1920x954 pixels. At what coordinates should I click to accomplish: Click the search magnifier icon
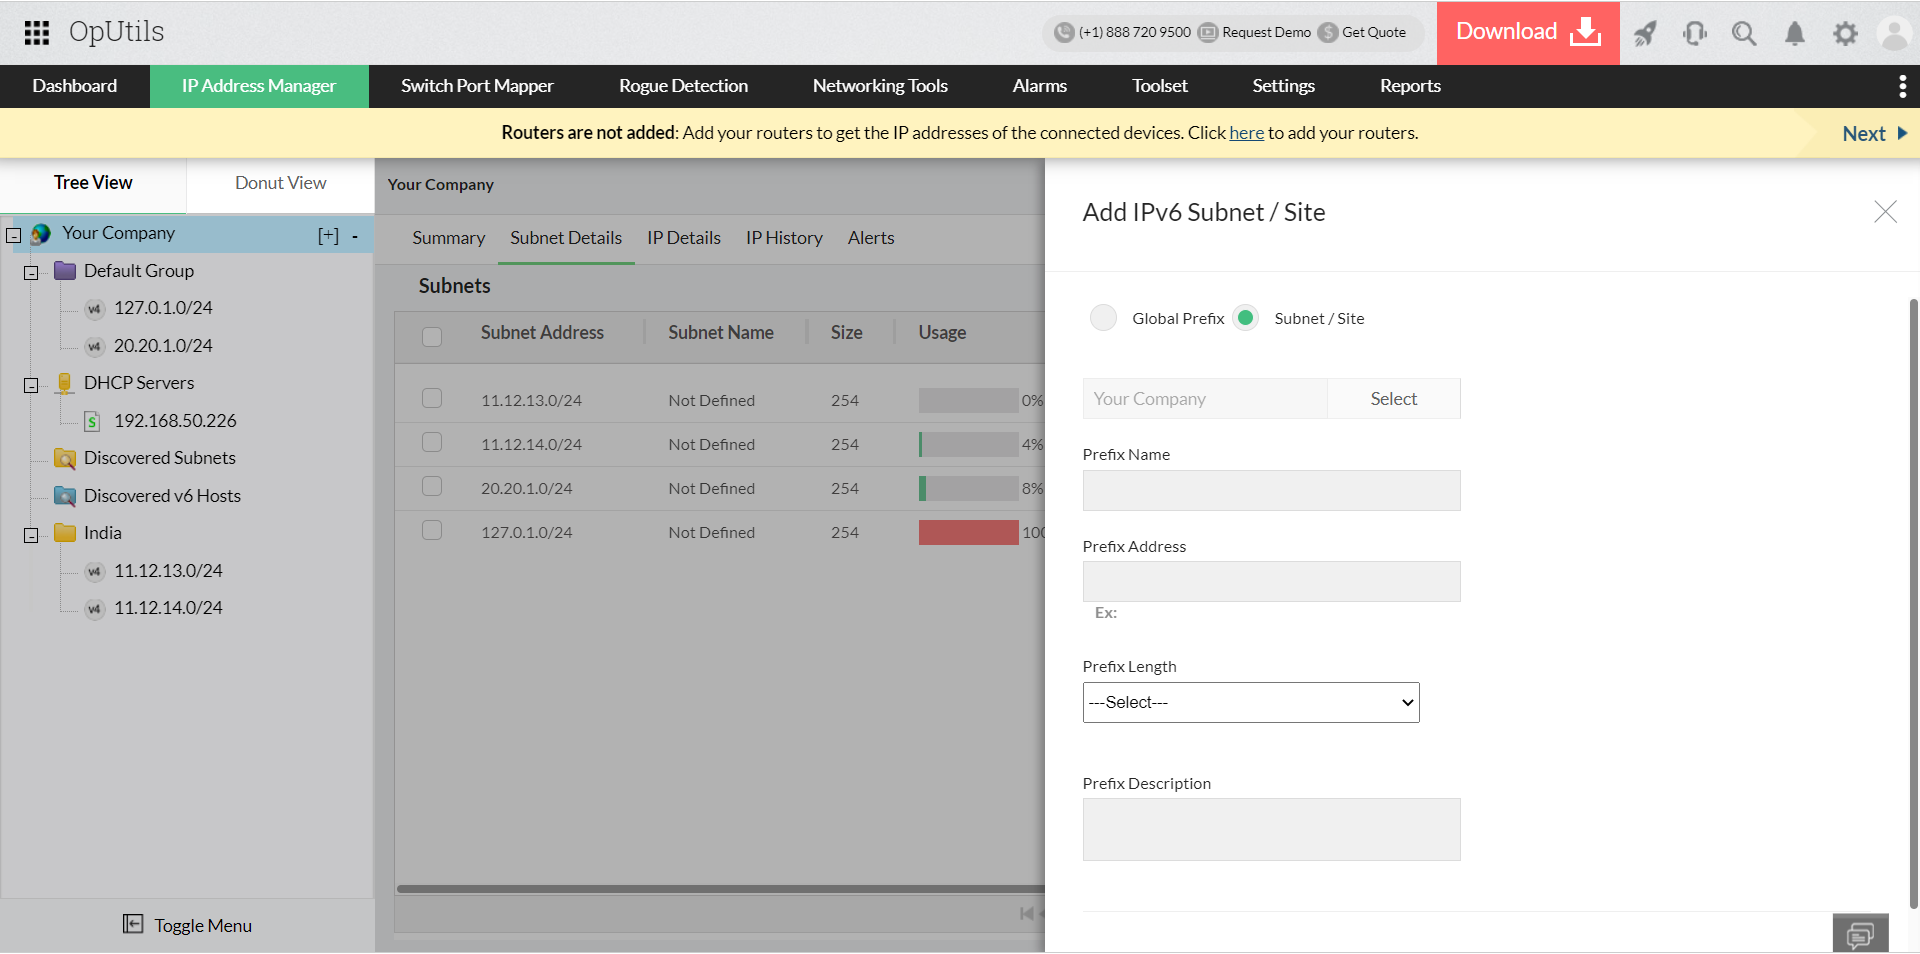pyautogui.click(x=1744, y=33)
